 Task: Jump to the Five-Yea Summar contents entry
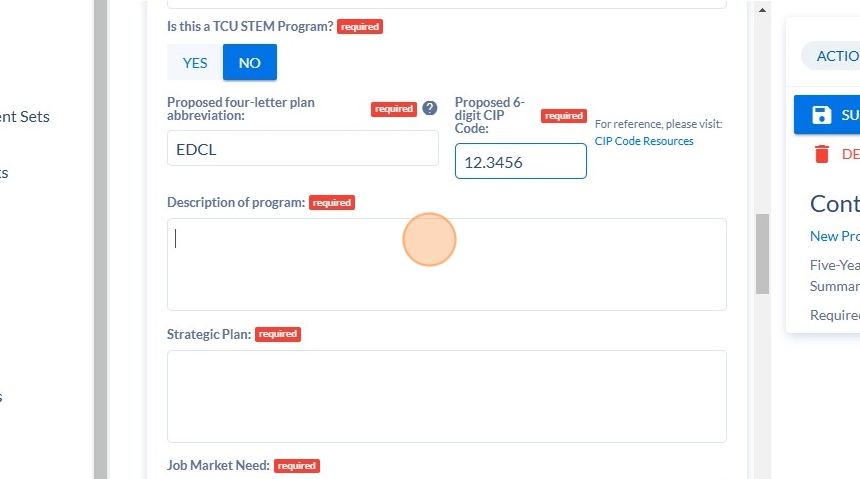tap(835, 275)
